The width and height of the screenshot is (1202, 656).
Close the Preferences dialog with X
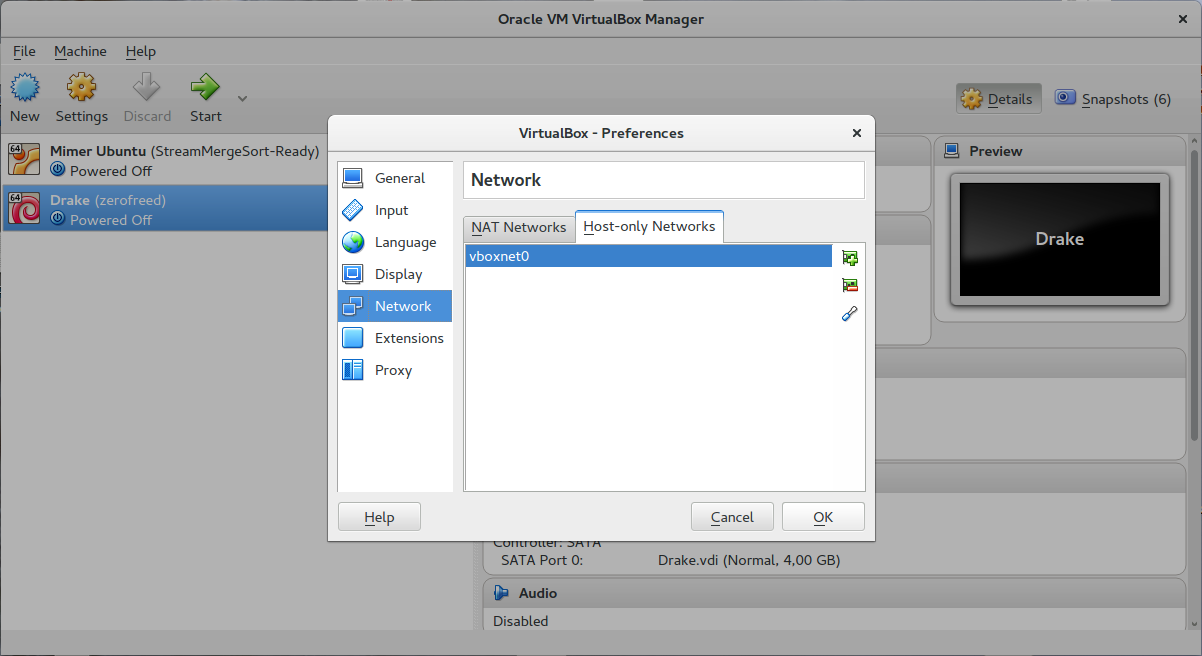(857, 133)
